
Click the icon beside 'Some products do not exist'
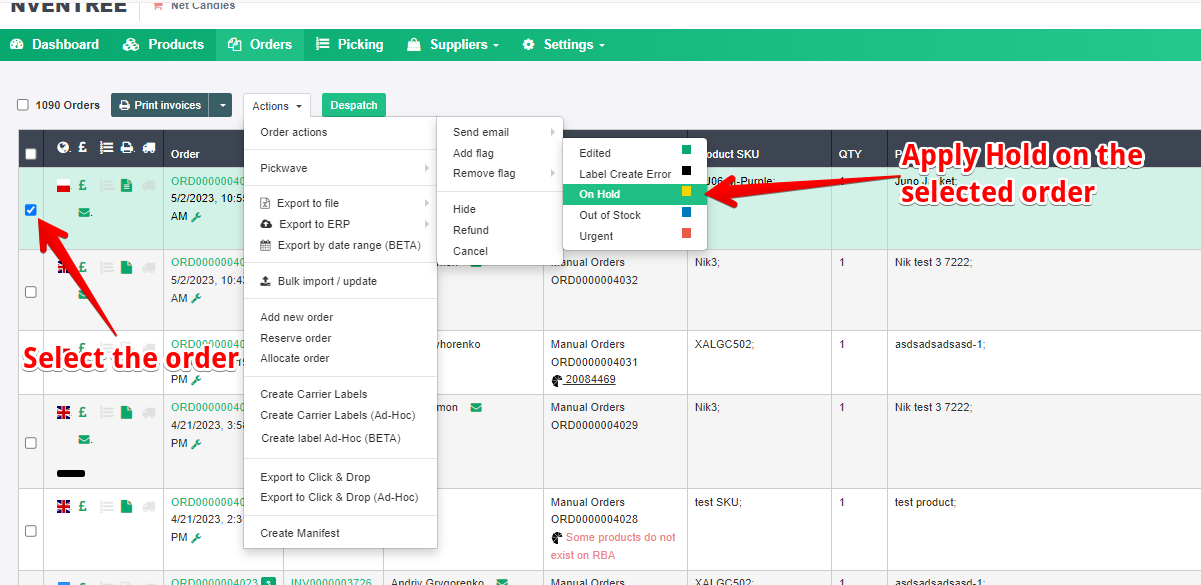tap(557, 538)
